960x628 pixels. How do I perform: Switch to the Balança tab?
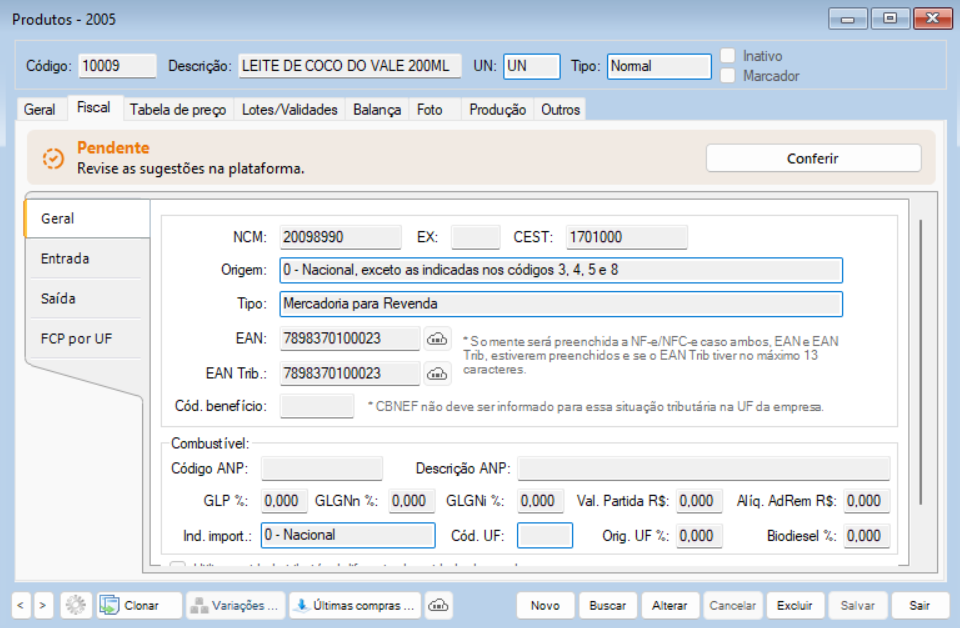pyautogui.click(x=377, y=110)
